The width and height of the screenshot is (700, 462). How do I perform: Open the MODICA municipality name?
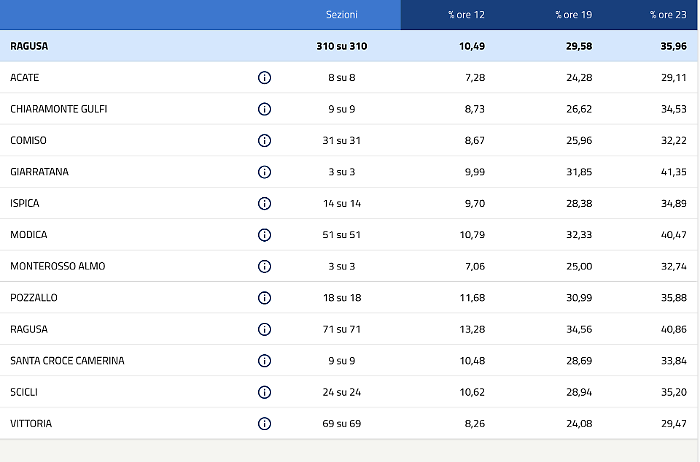click(29, 235)
